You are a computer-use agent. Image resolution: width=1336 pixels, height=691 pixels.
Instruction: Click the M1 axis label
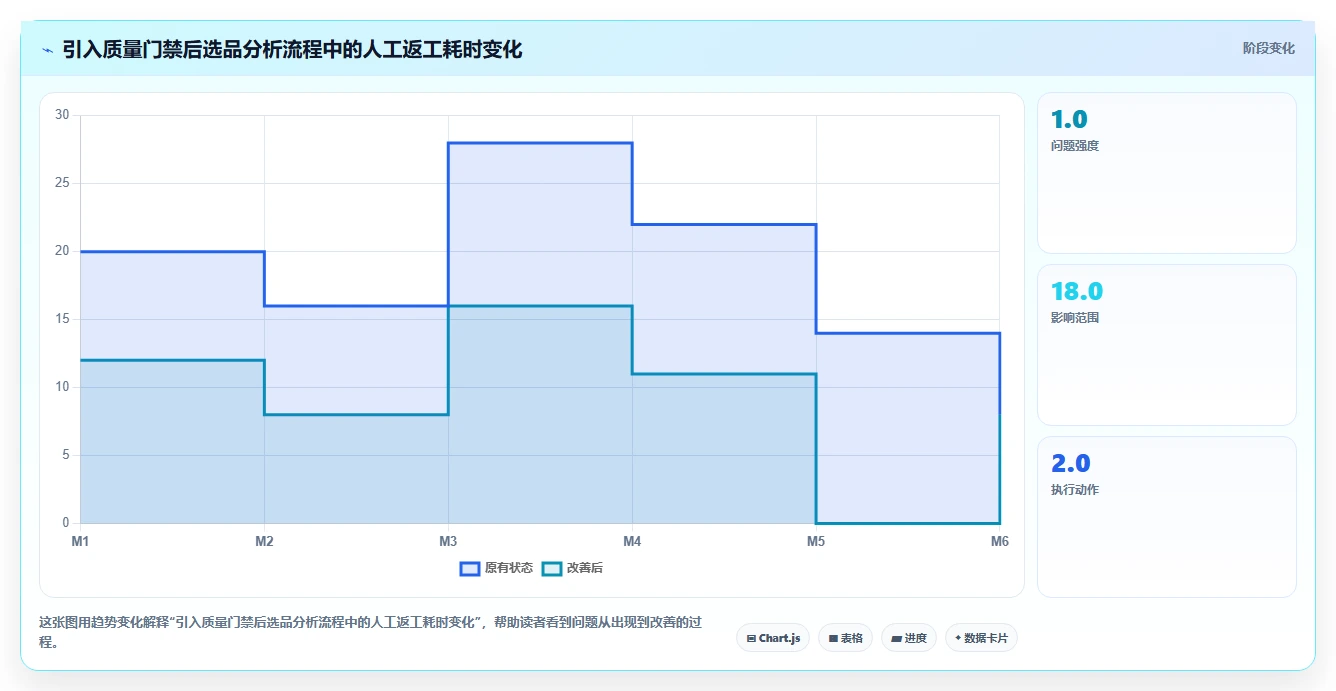point(80,541)
